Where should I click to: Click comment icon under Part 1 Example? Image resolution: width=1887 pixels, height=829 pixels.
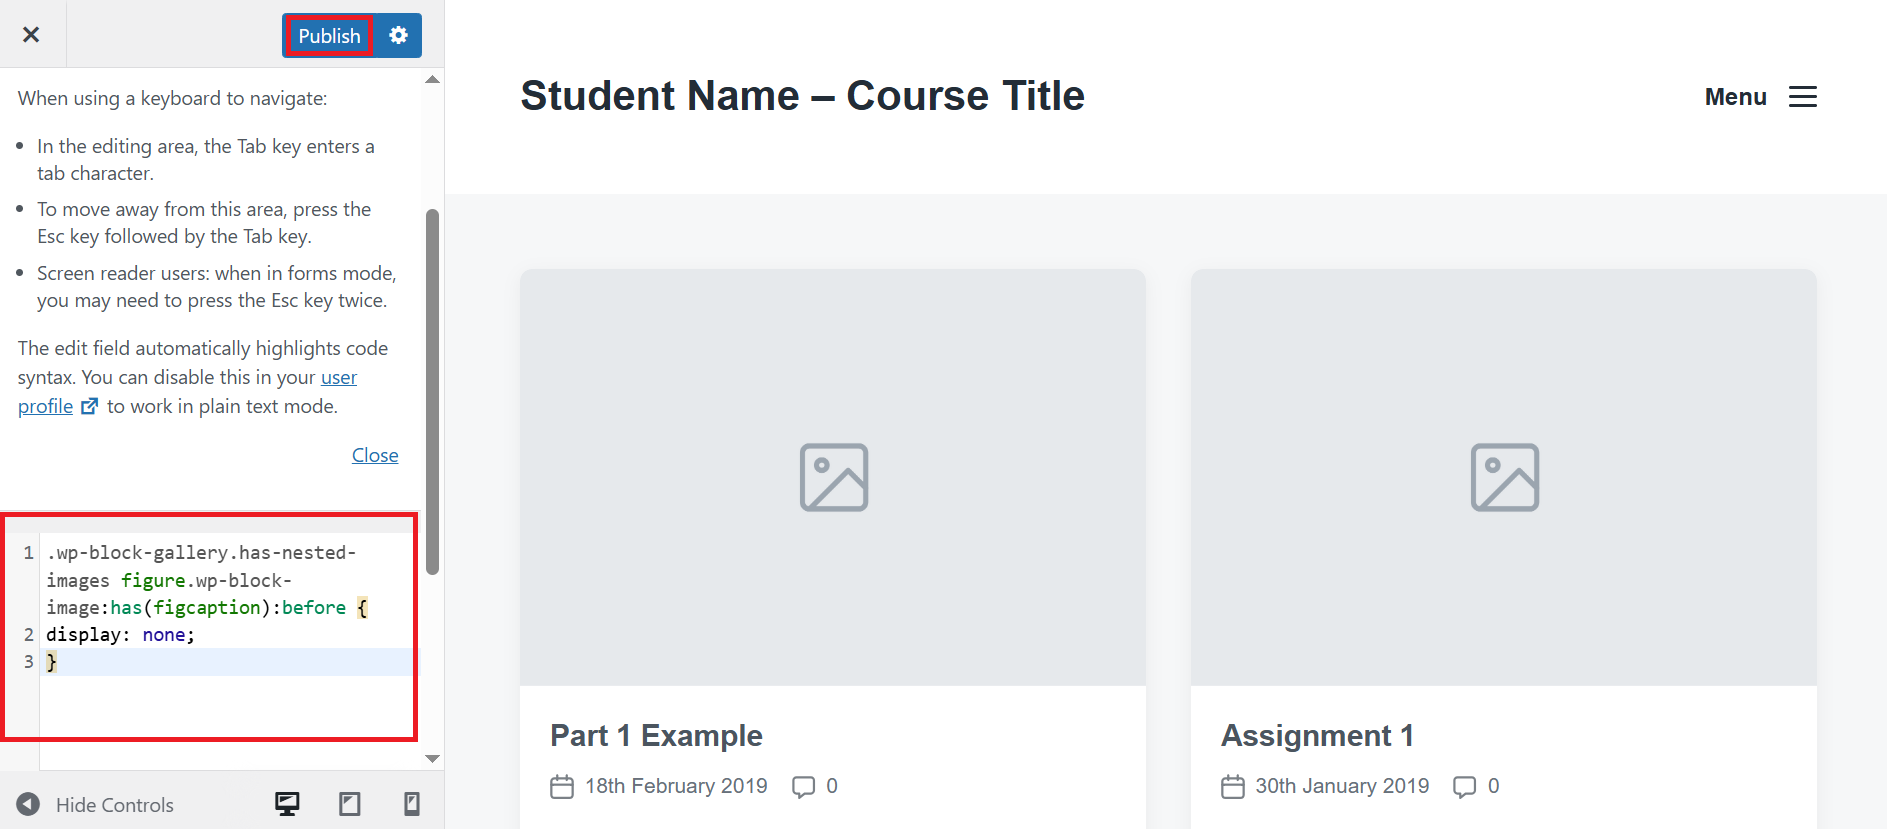(x=803, y=786)
